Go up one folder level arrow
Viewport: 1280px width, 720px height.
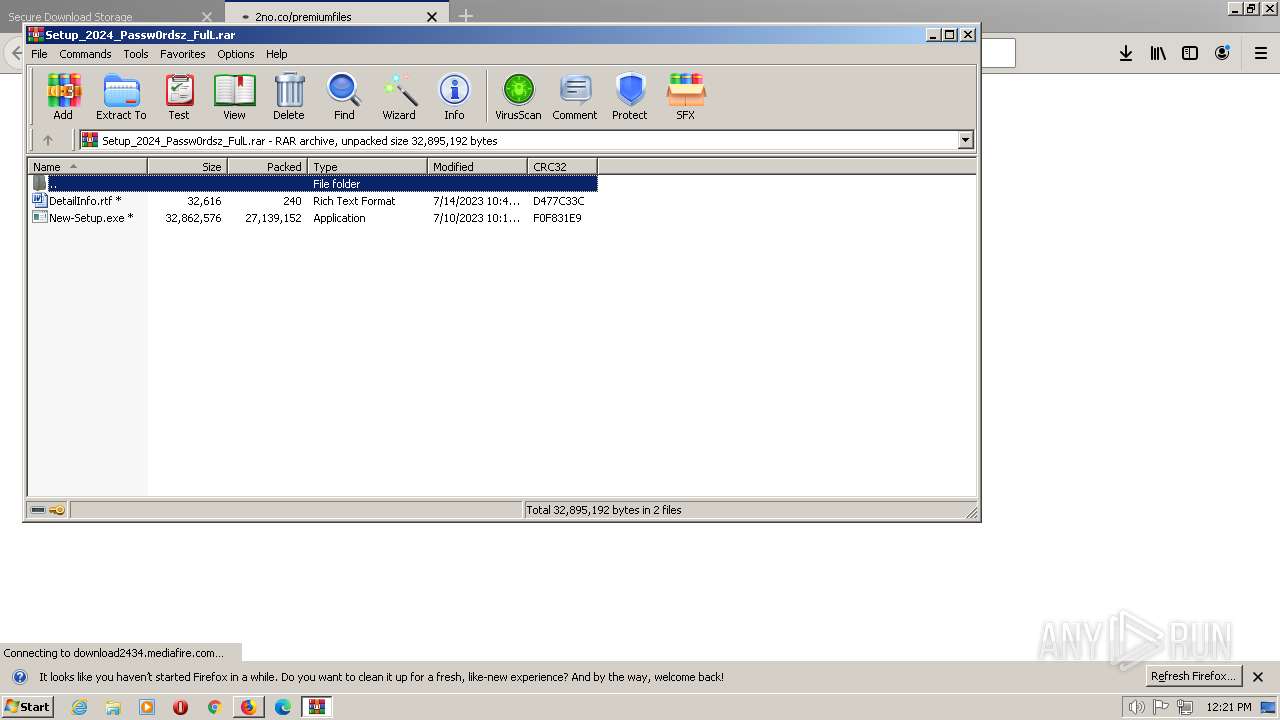click(x=47, y=140)
